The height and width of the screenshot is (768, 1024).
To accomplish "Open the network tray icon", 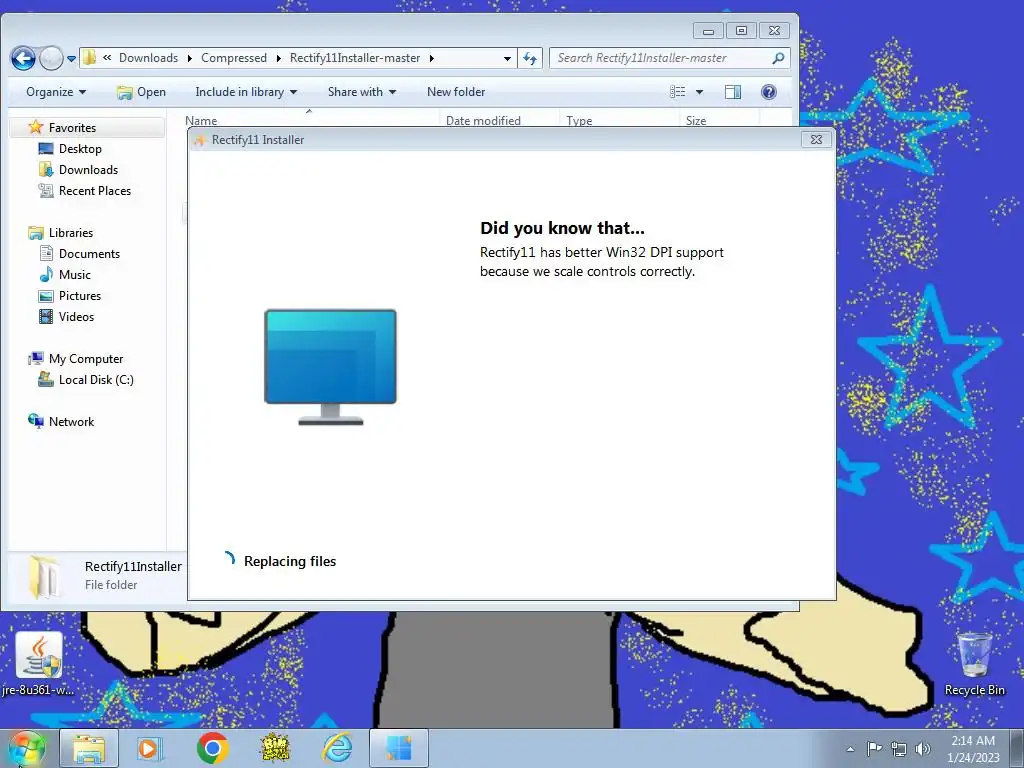I will click(899, 749).
